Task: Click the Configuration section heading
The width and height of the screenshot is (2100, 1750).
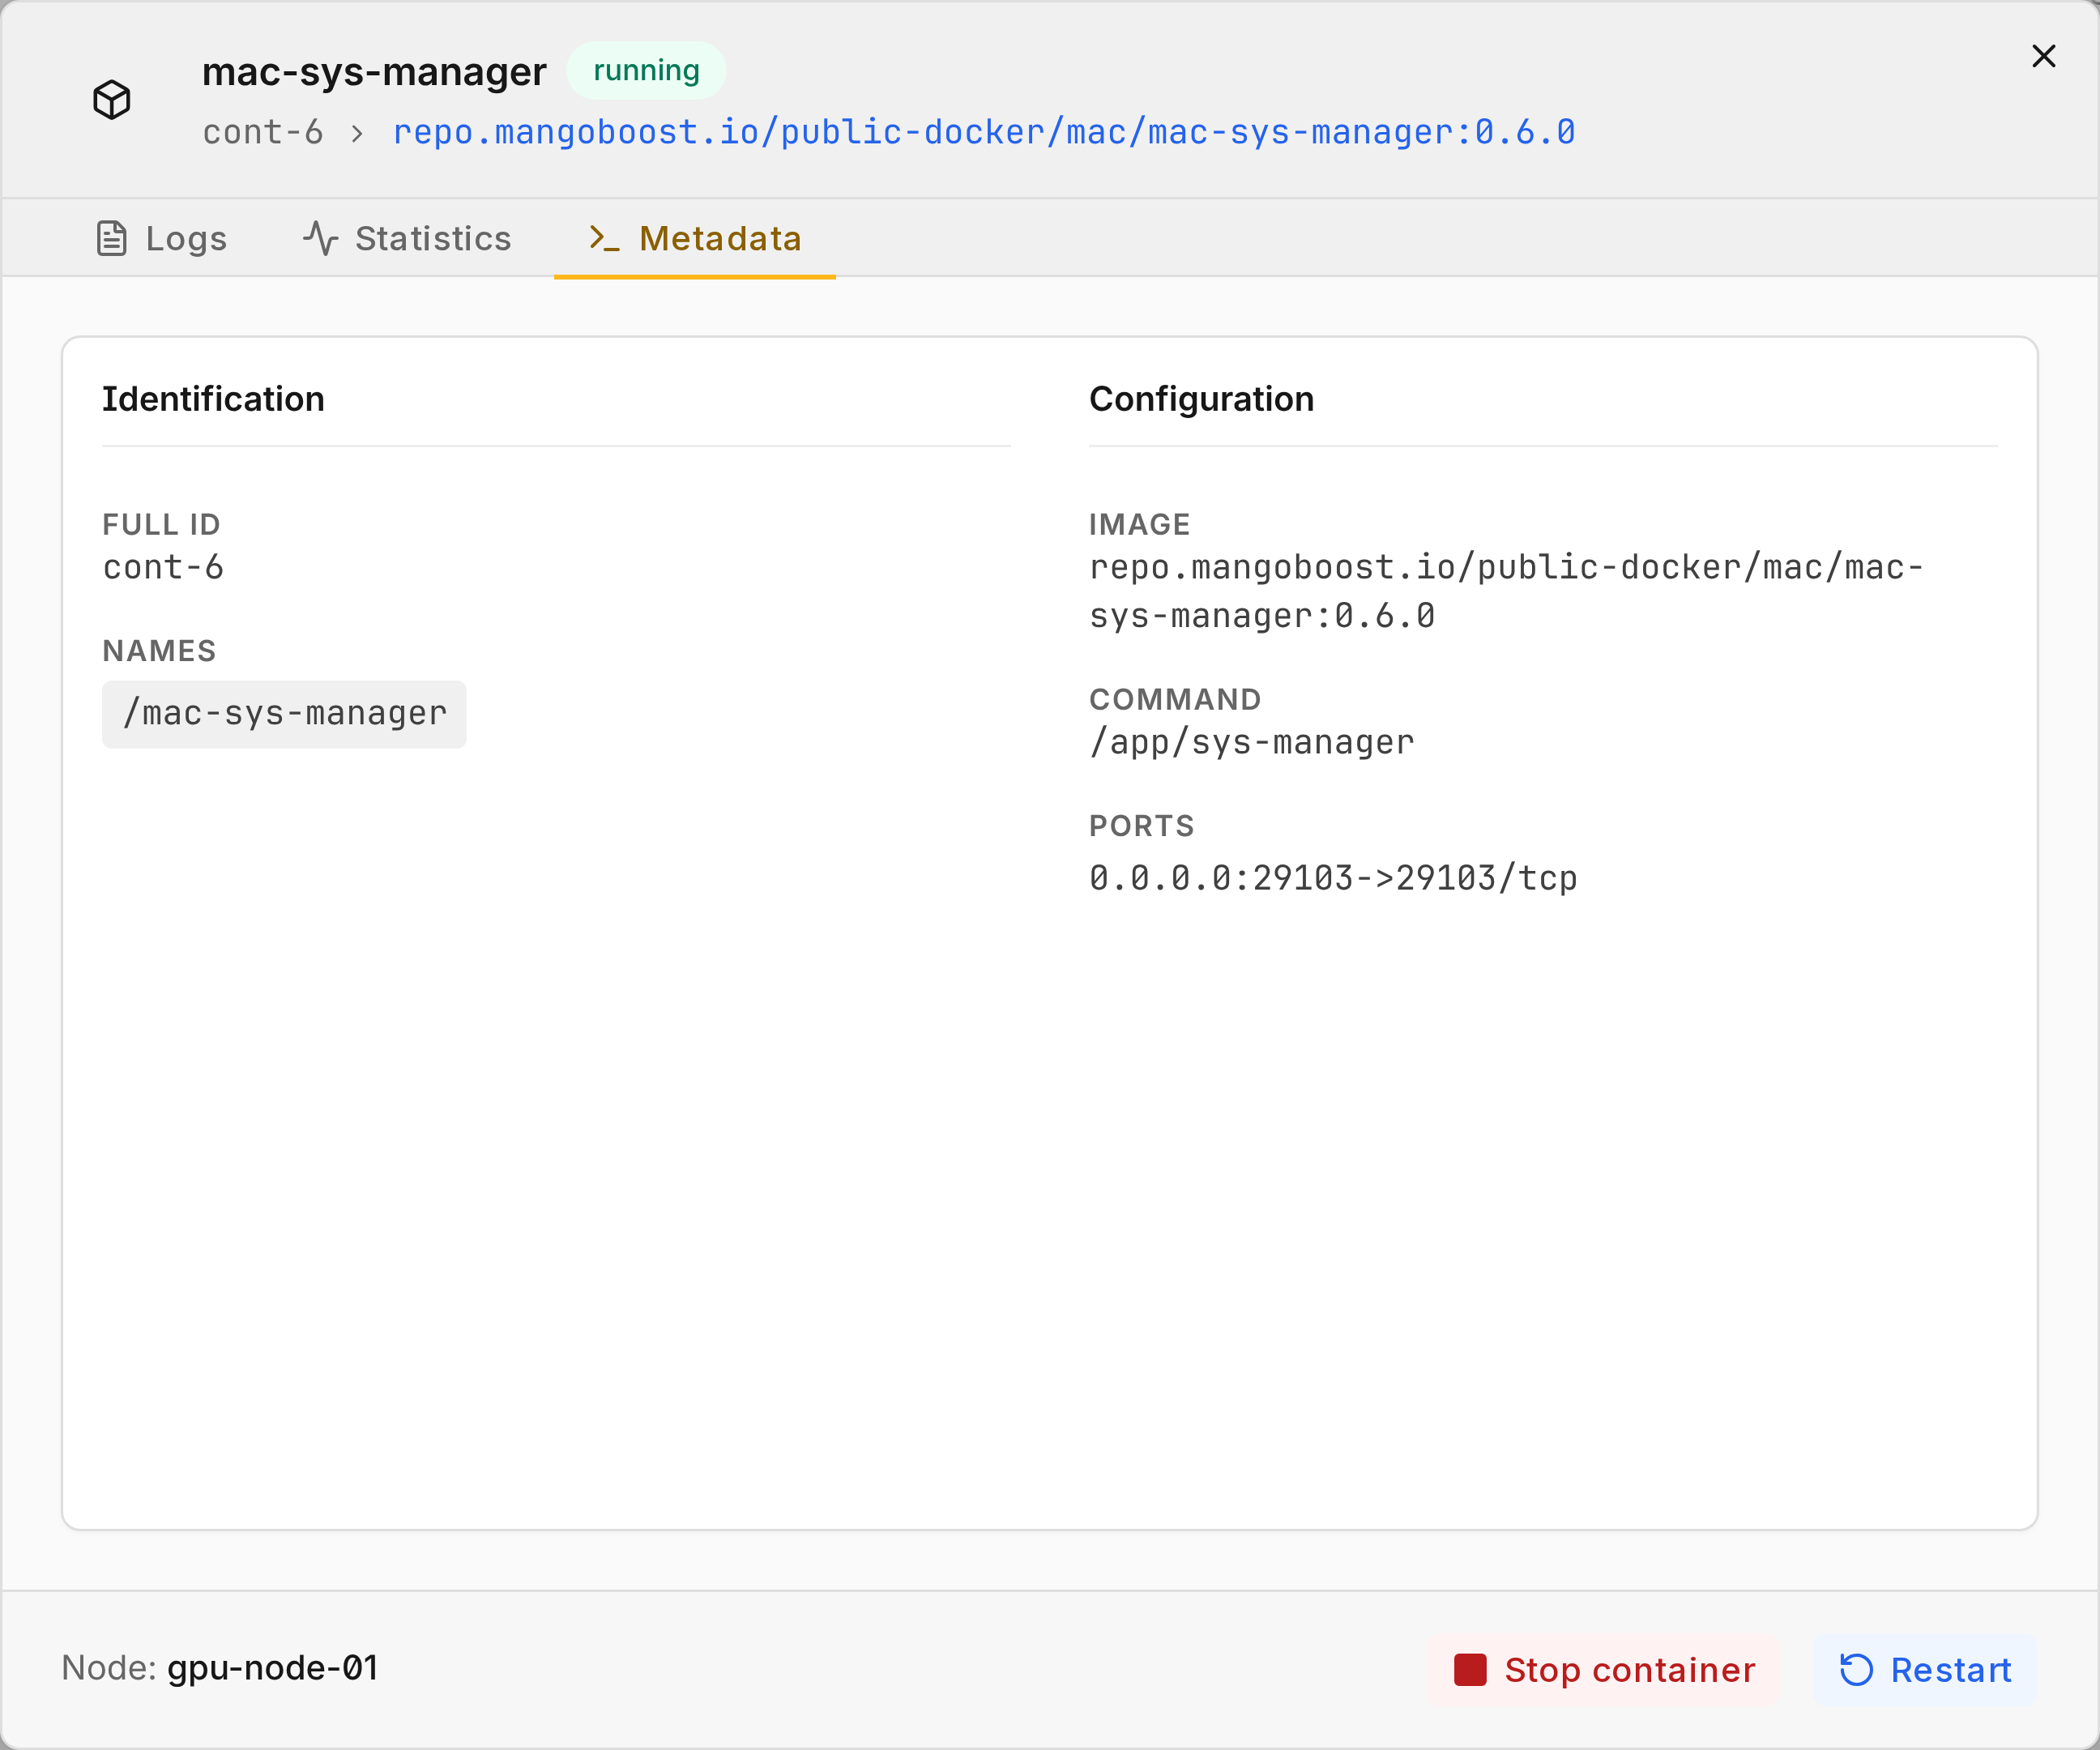Action: pyautogui.click(x=1201, y=399)
